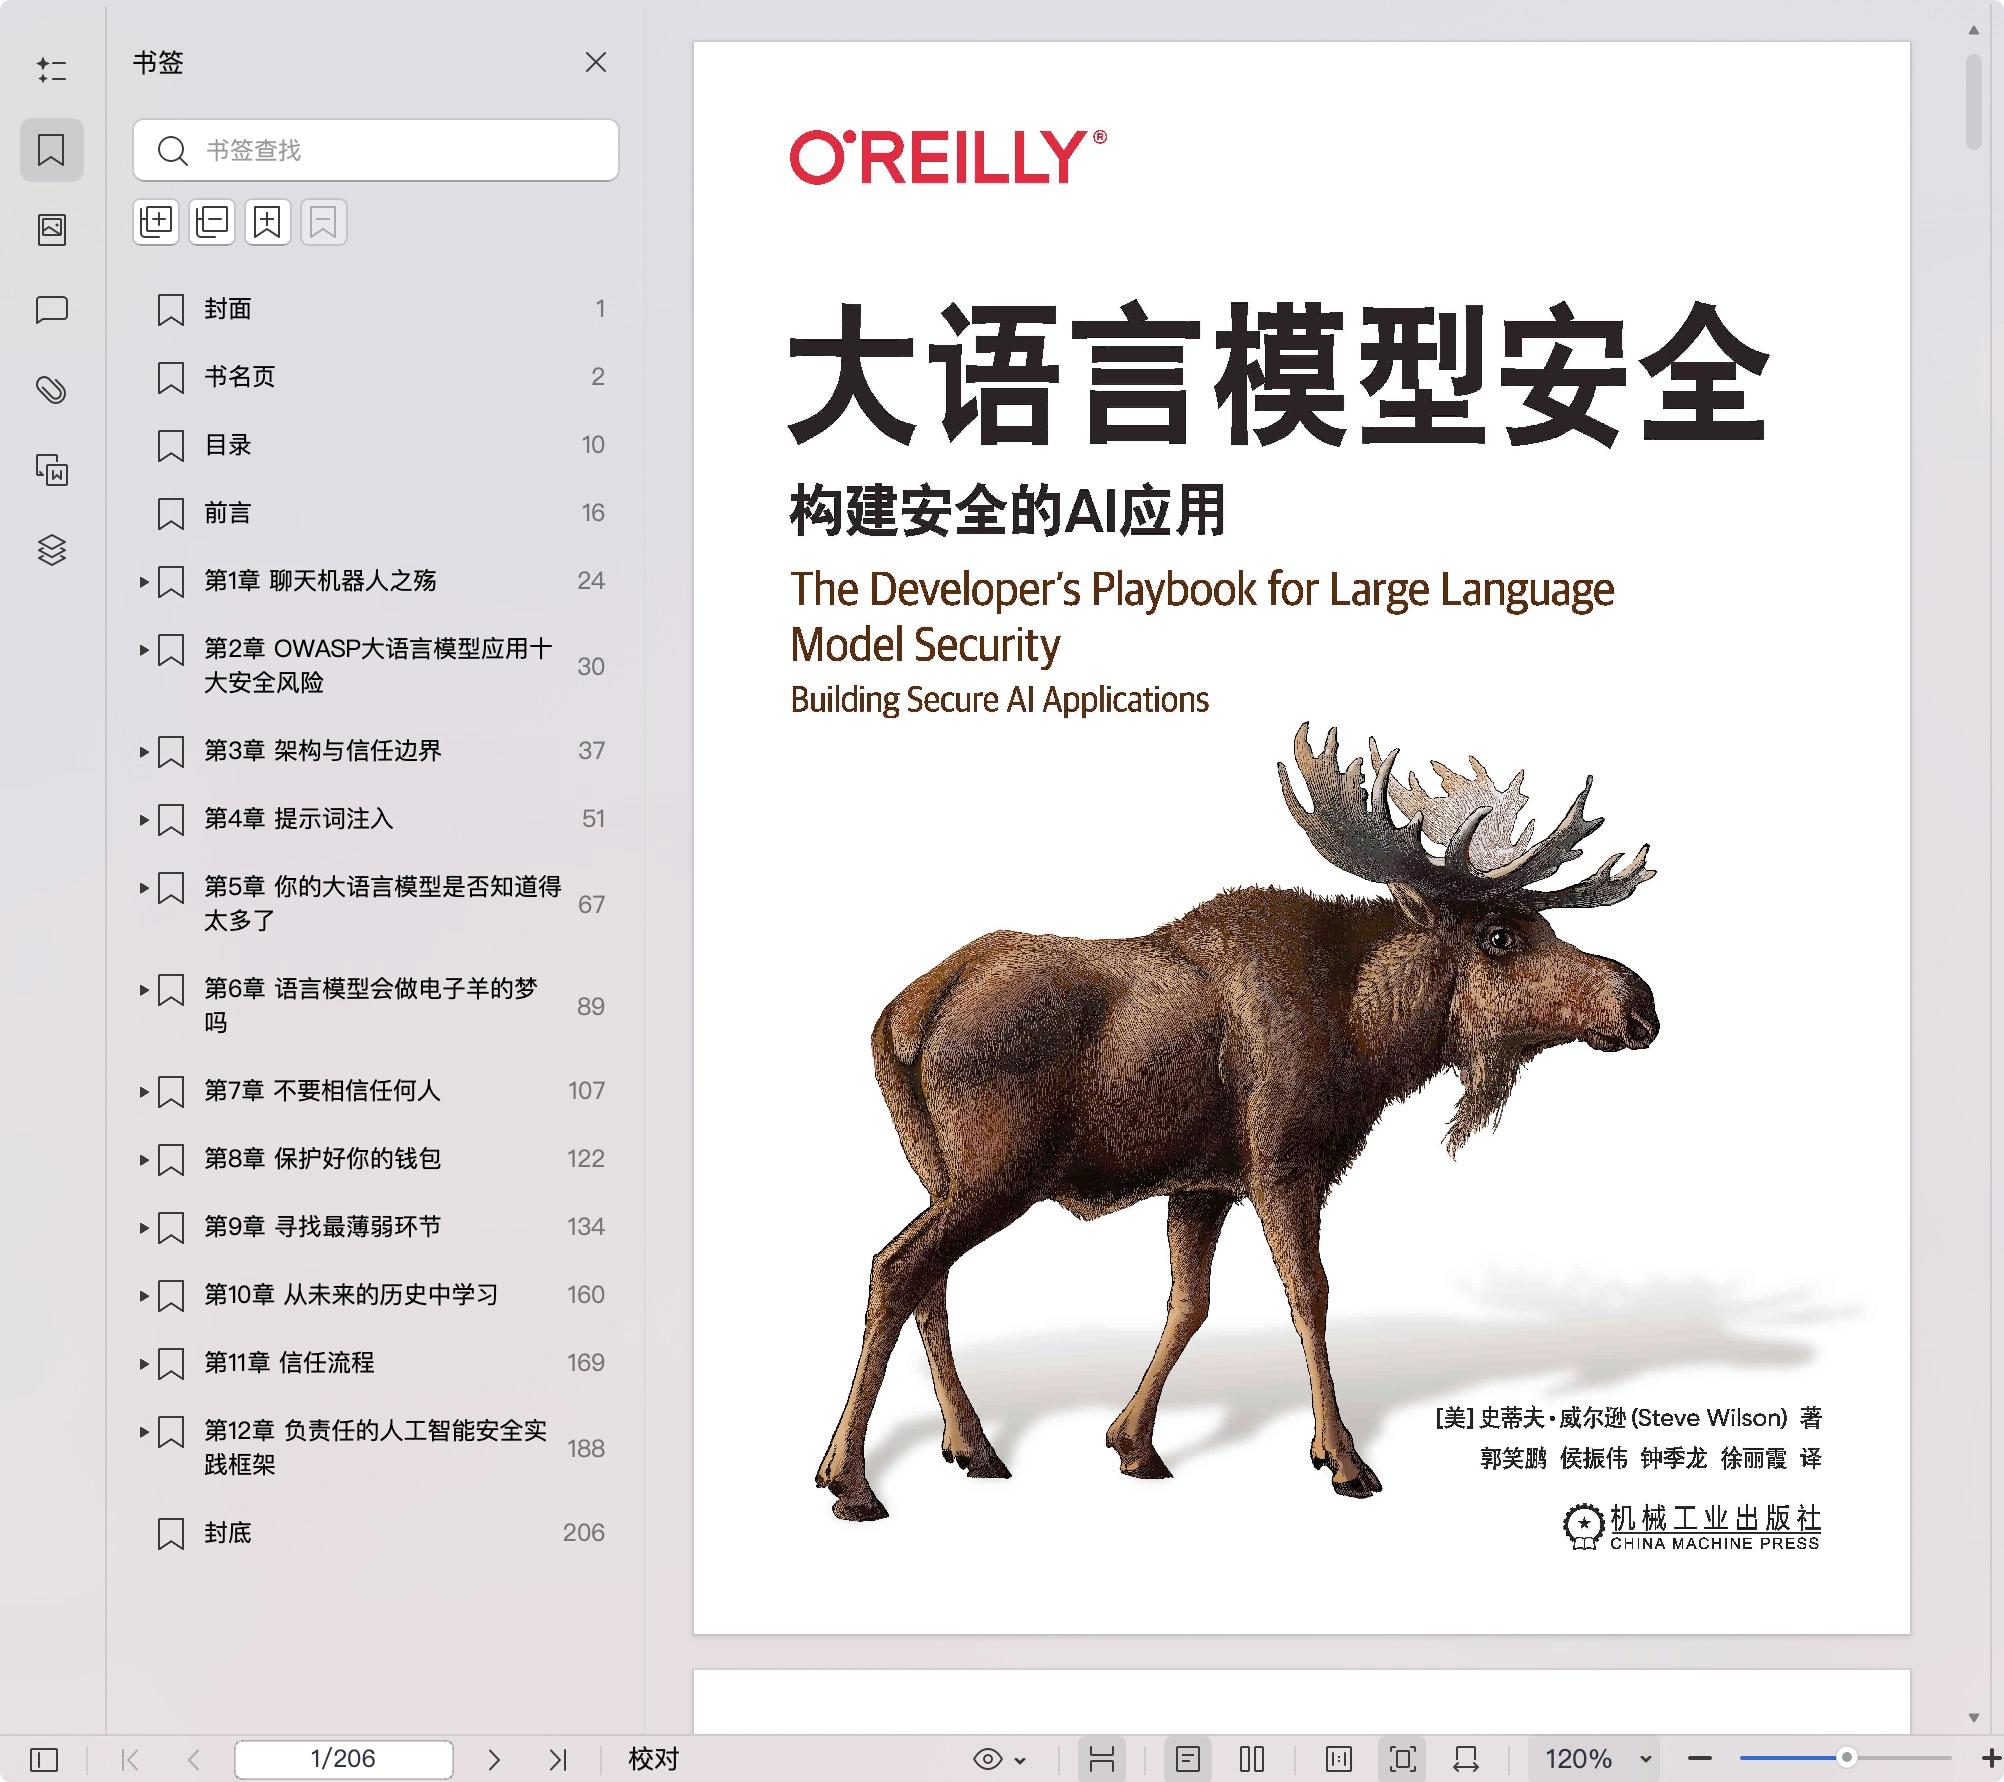This screenshot has height=1782, width=2004.
Task: Toggle sidebar visibility in status bar
Action: click(x=44, y=1759)
